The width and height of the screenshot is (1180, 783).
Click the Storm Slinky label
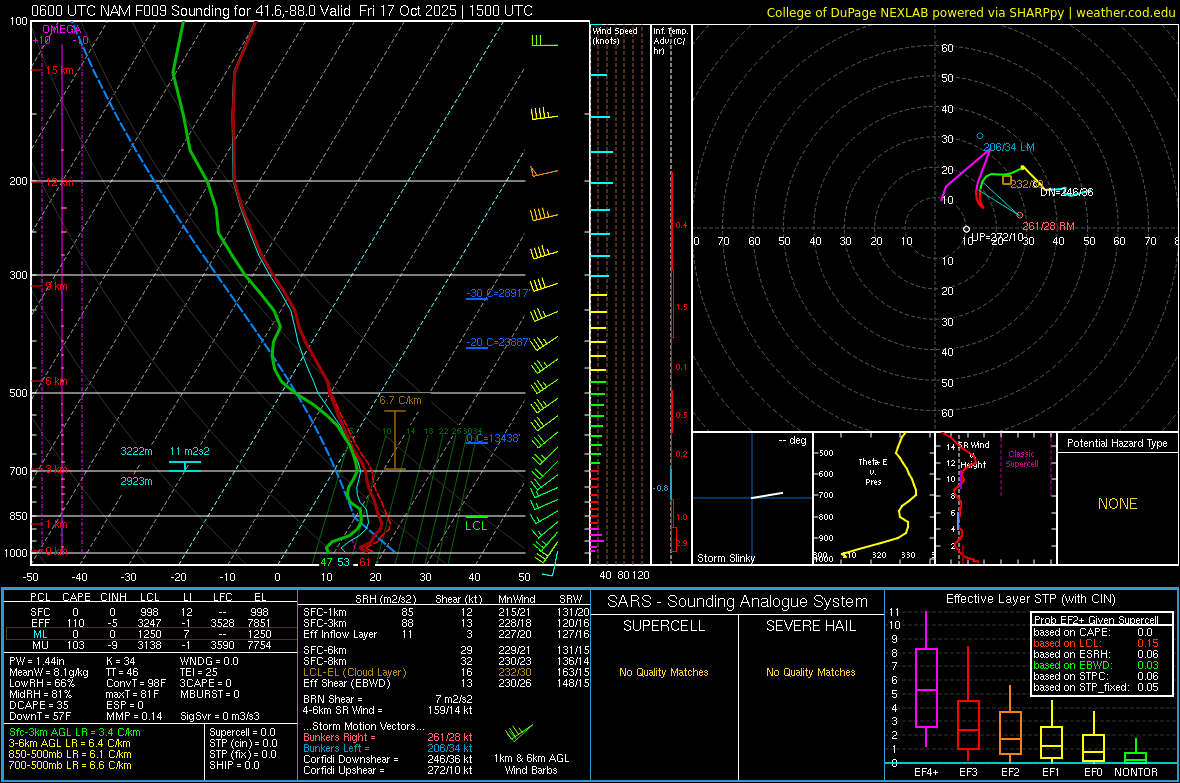(x=725, y=558)
